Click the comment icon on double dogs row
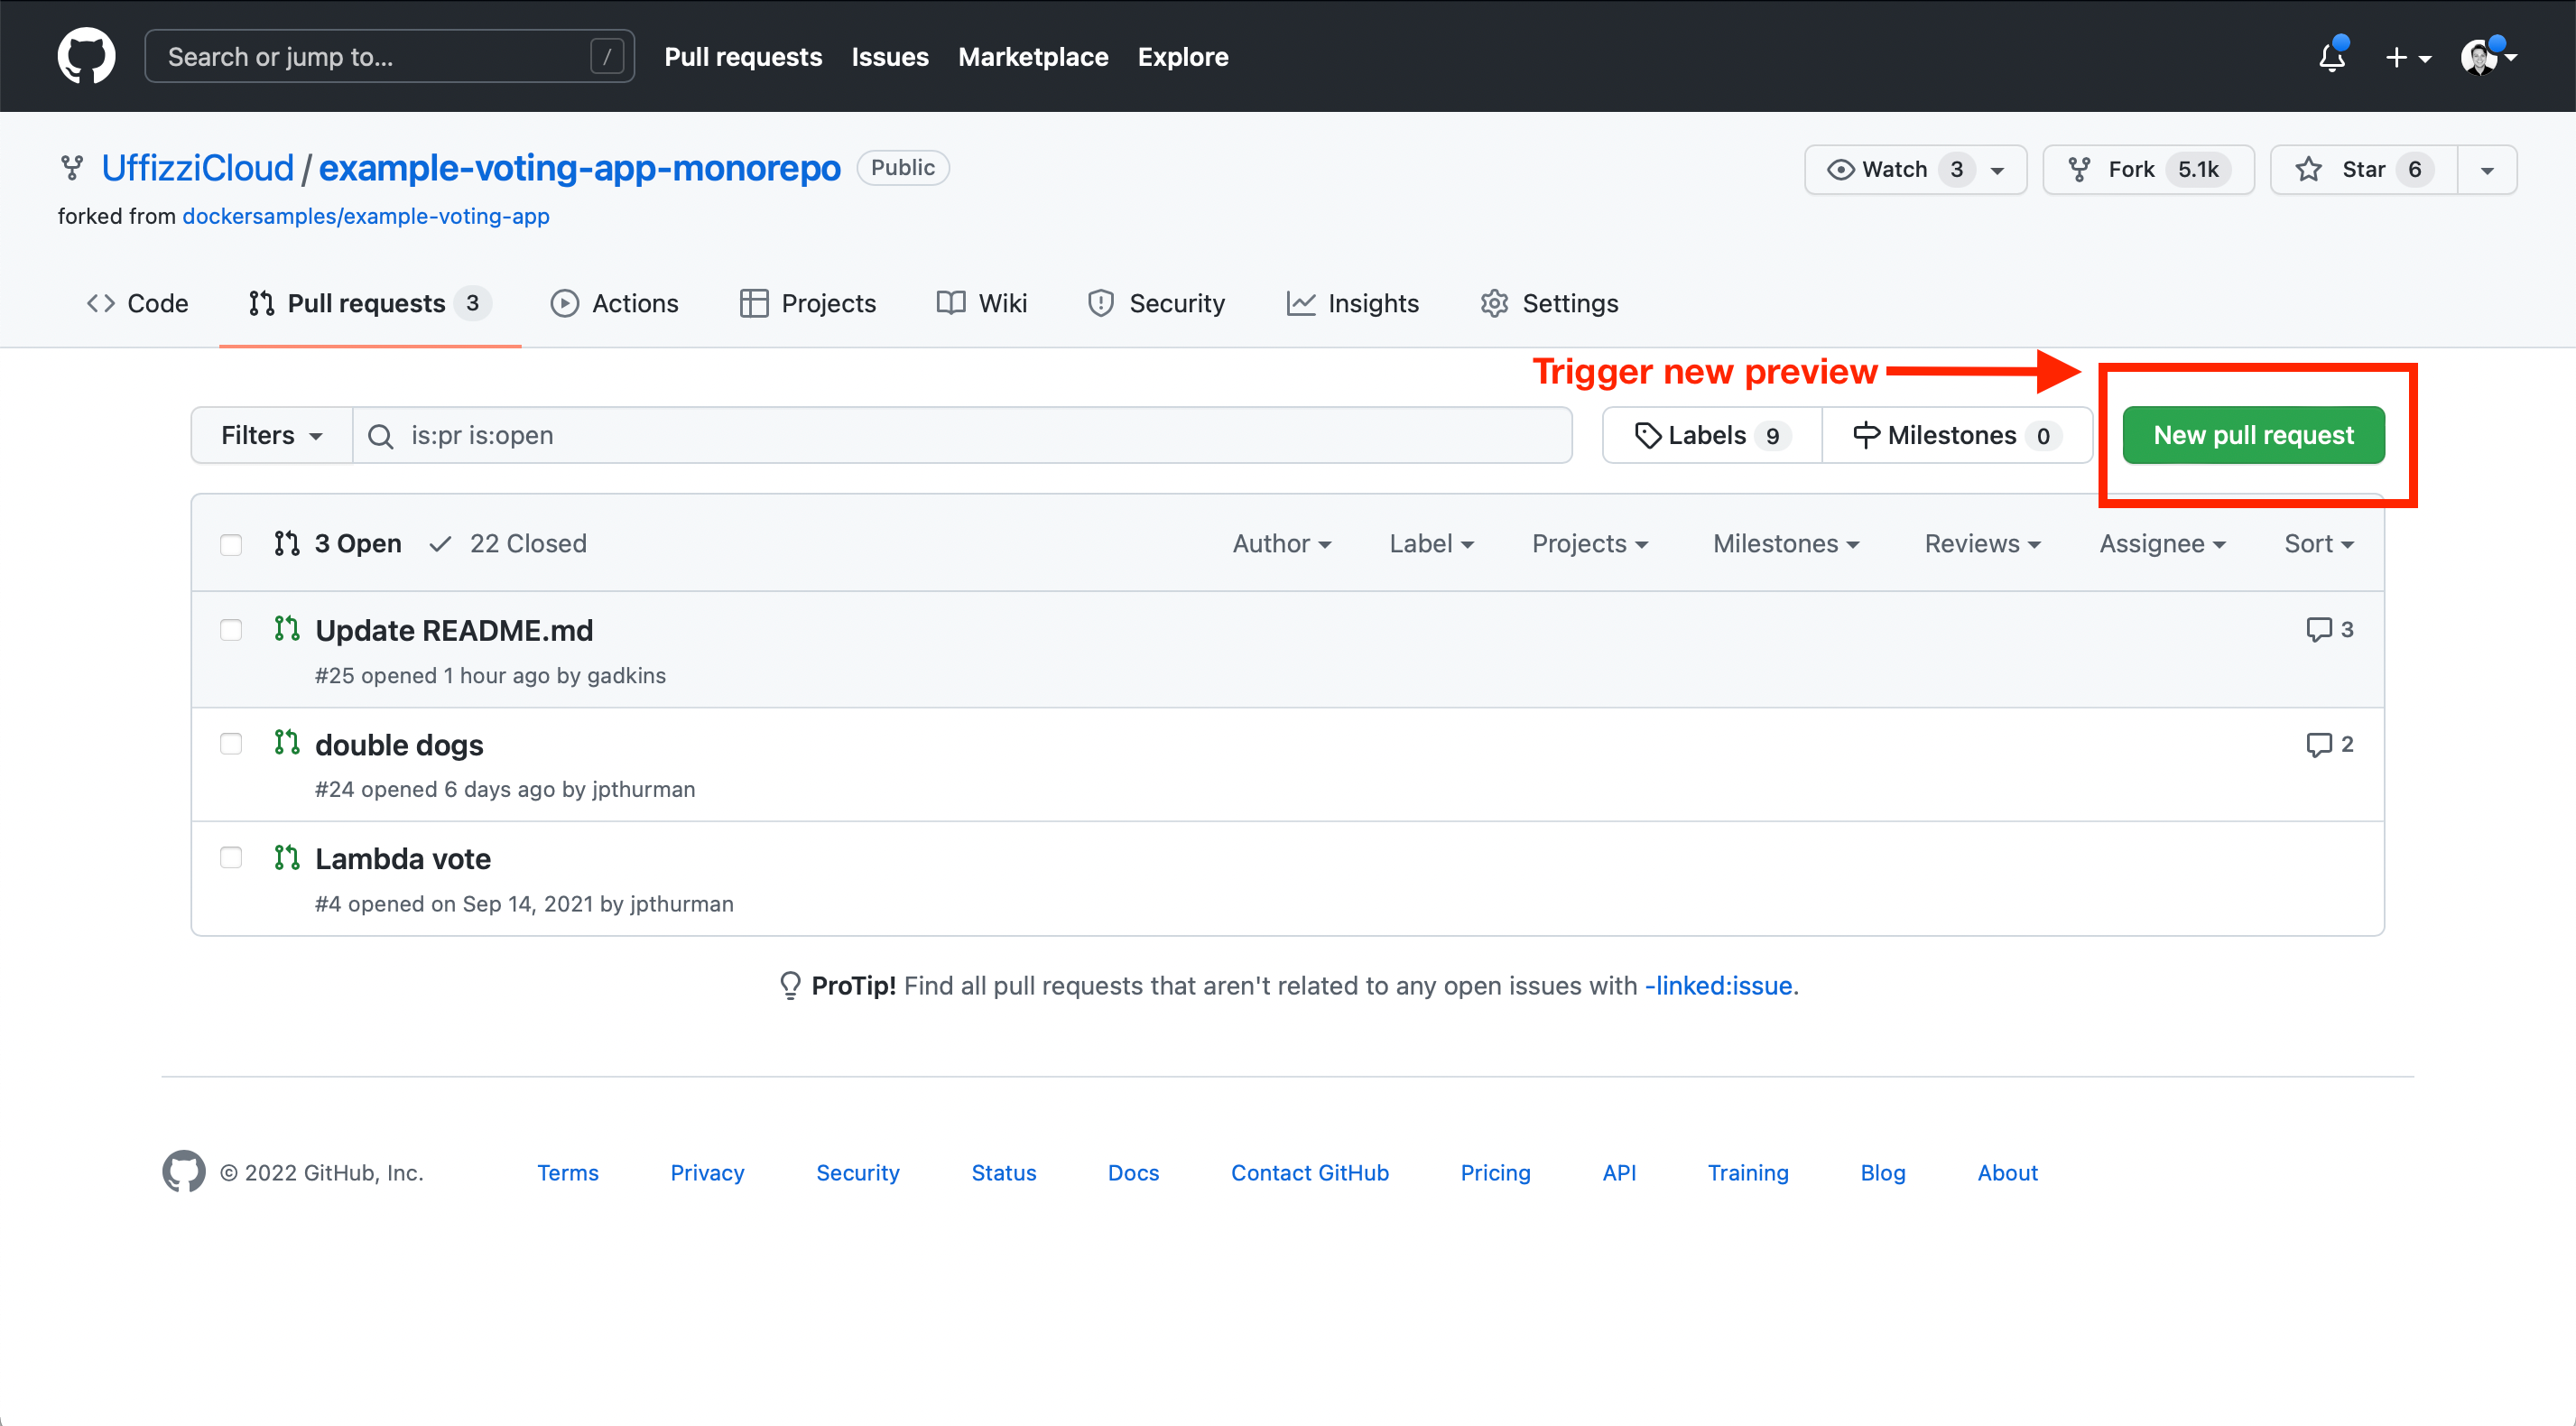 tap(2319, 744)
